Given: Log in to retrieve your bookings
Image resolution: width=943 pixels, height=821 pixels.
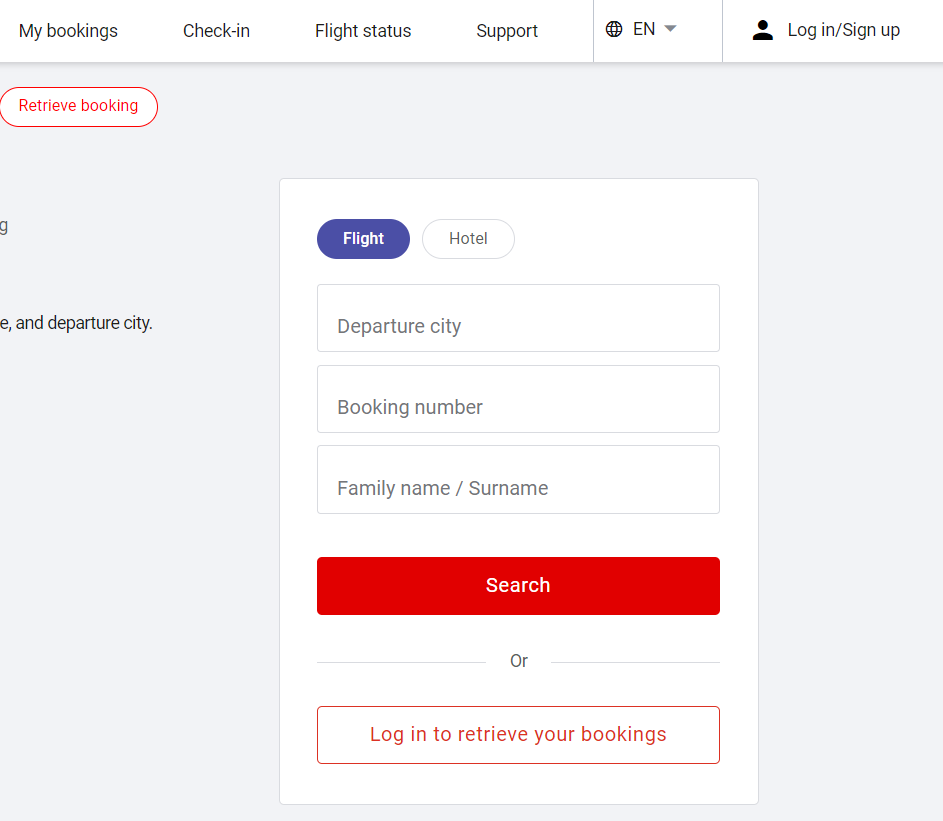Looking at the screenshot, I should pos(518,734).
